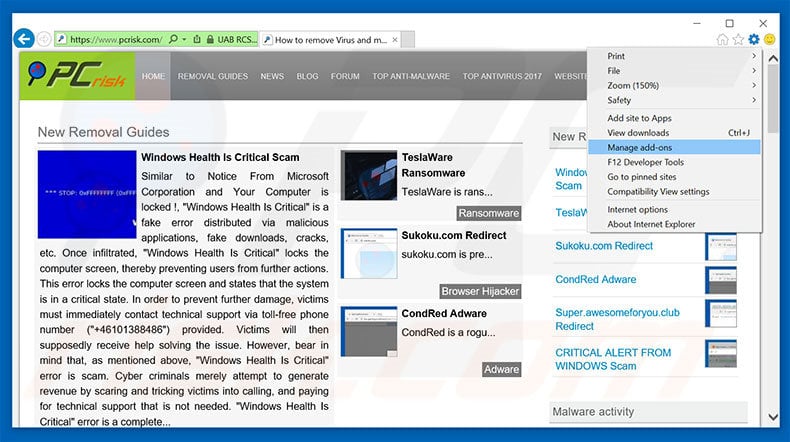Viewport: 790px width, 442px height.
Task: Open sidebar 'Sukoku.com Redirect' link
Action: tap(604, 246)
